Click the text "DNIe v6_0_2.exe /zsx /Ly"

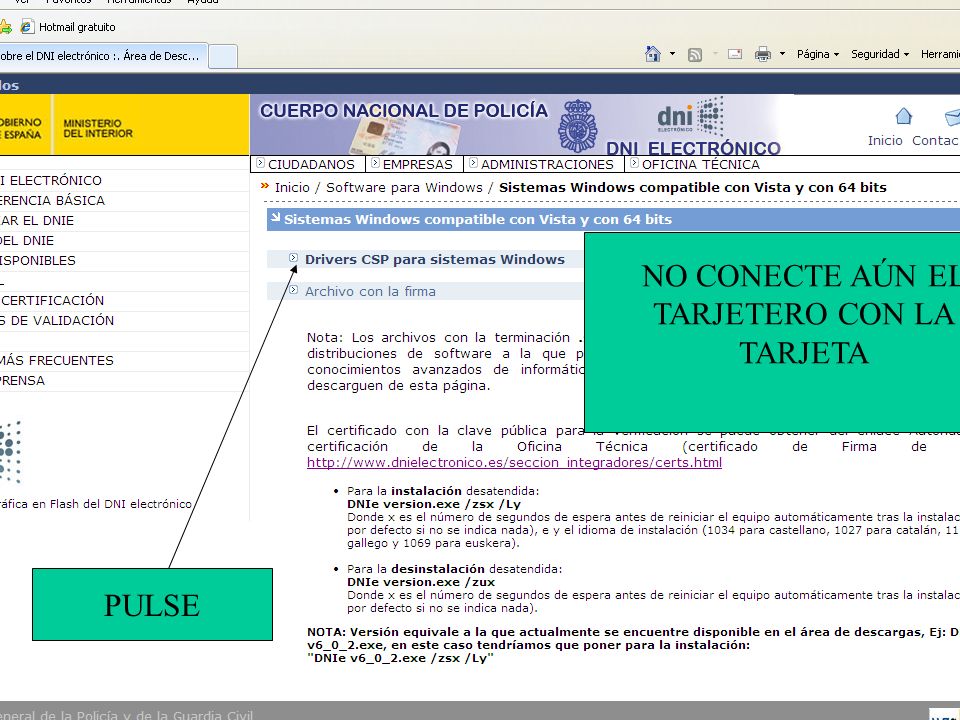click(x=400, y=658)
